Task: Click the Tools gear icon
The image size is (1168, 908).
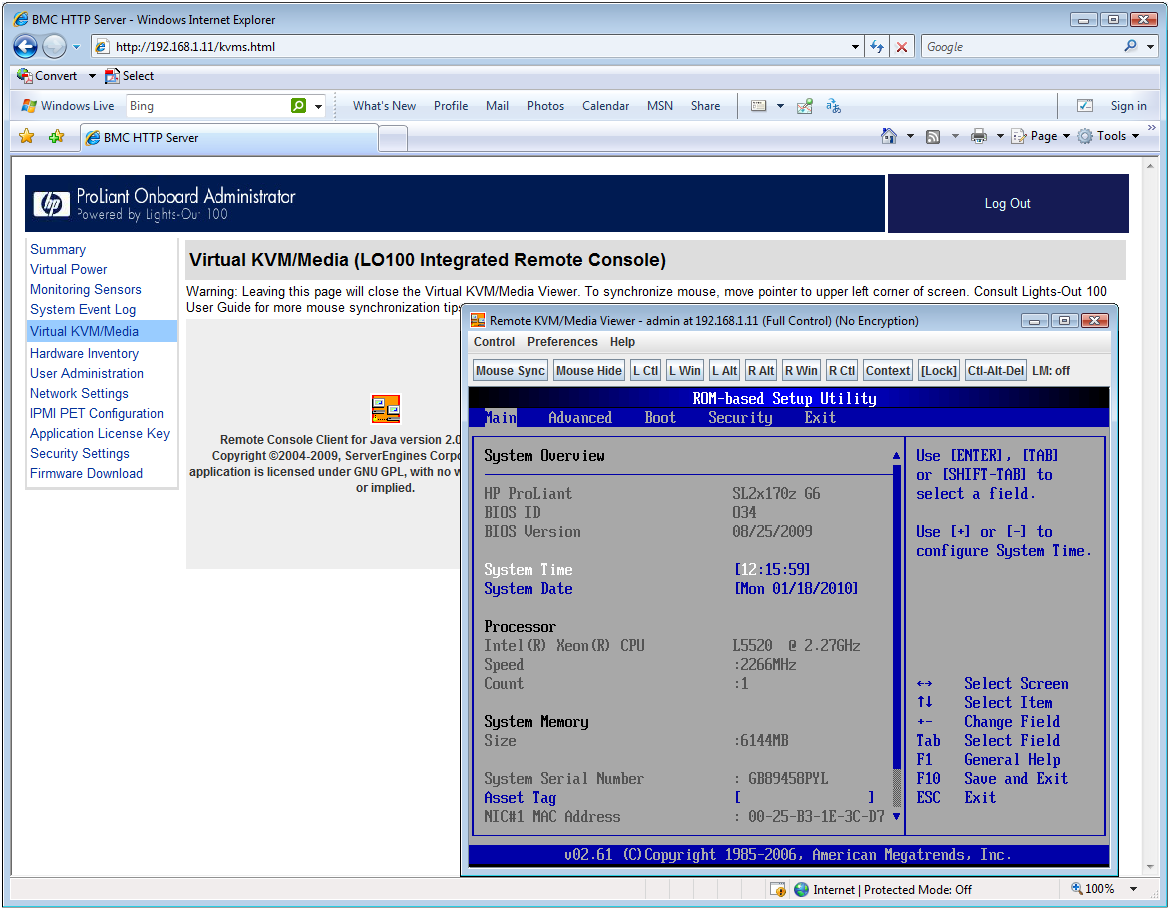Action: 1085,136
